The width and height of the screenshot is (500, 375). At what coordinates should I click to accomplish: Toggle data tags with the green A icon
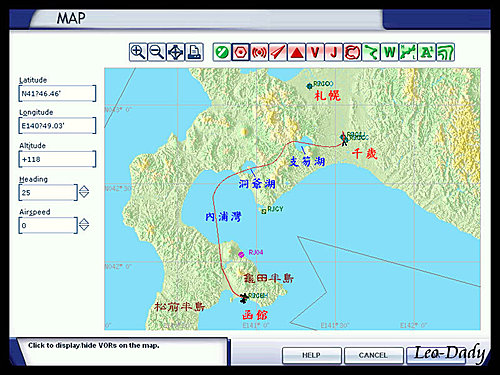pos(426,52)
